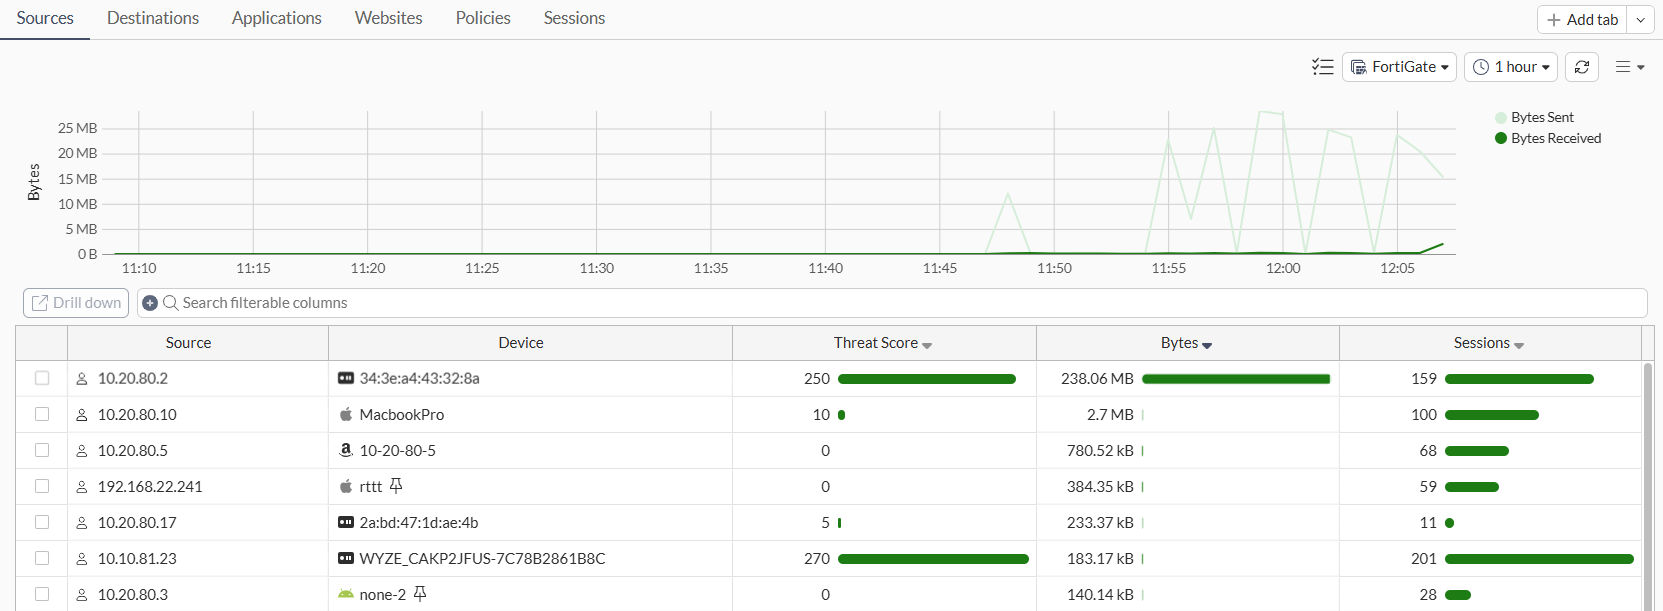Click the pin icon beside rttt
The height and width of the screenshot is (611, 1663).
click(x=396, y=485)
